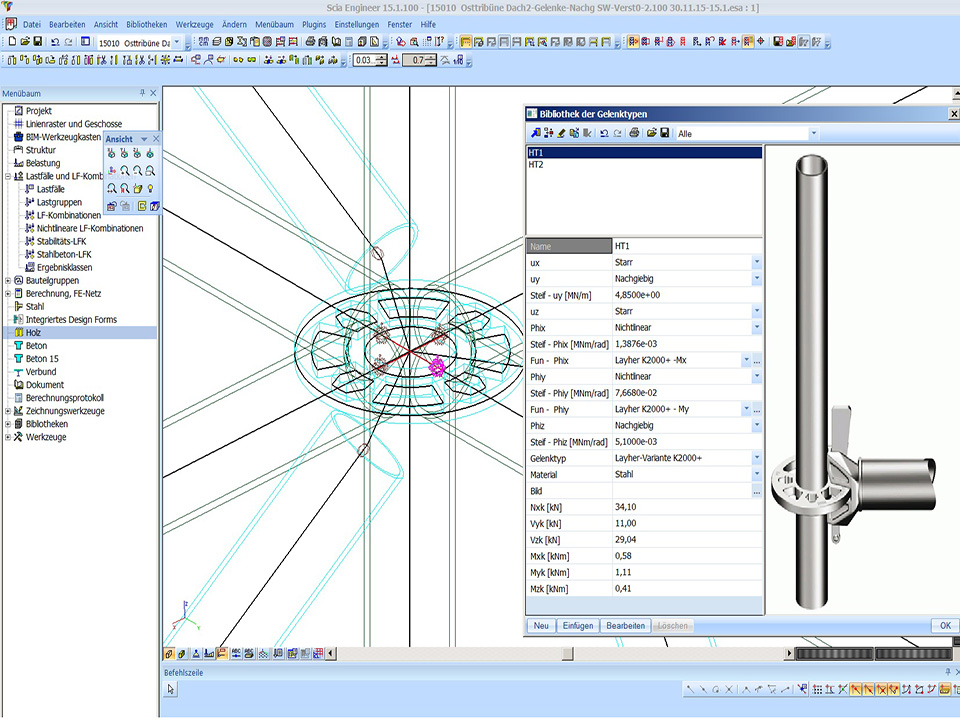Pin the Menübaum panel with pushpin icon

(142, 93)
